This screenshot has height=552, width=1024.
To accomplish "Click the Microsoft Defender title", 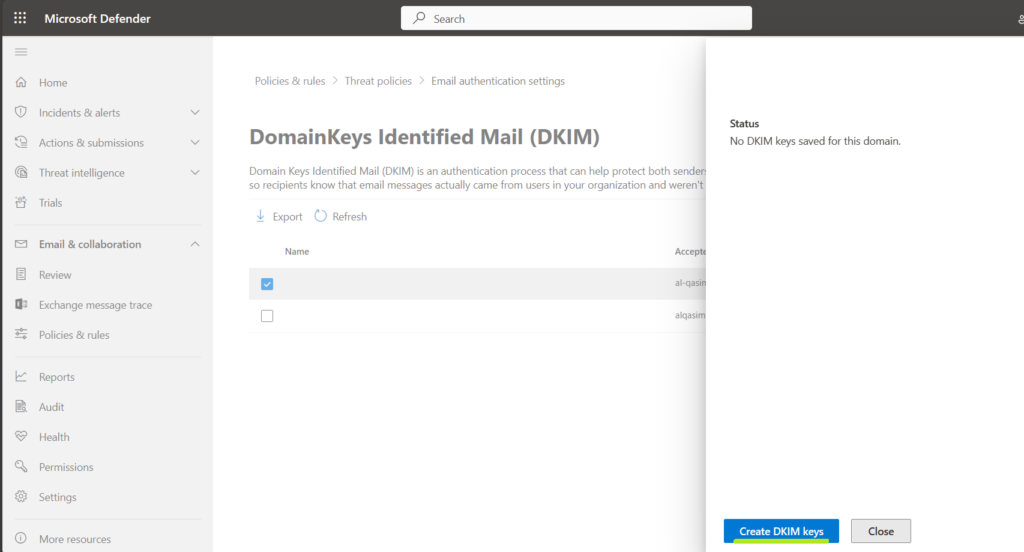I will pos(97,18).
